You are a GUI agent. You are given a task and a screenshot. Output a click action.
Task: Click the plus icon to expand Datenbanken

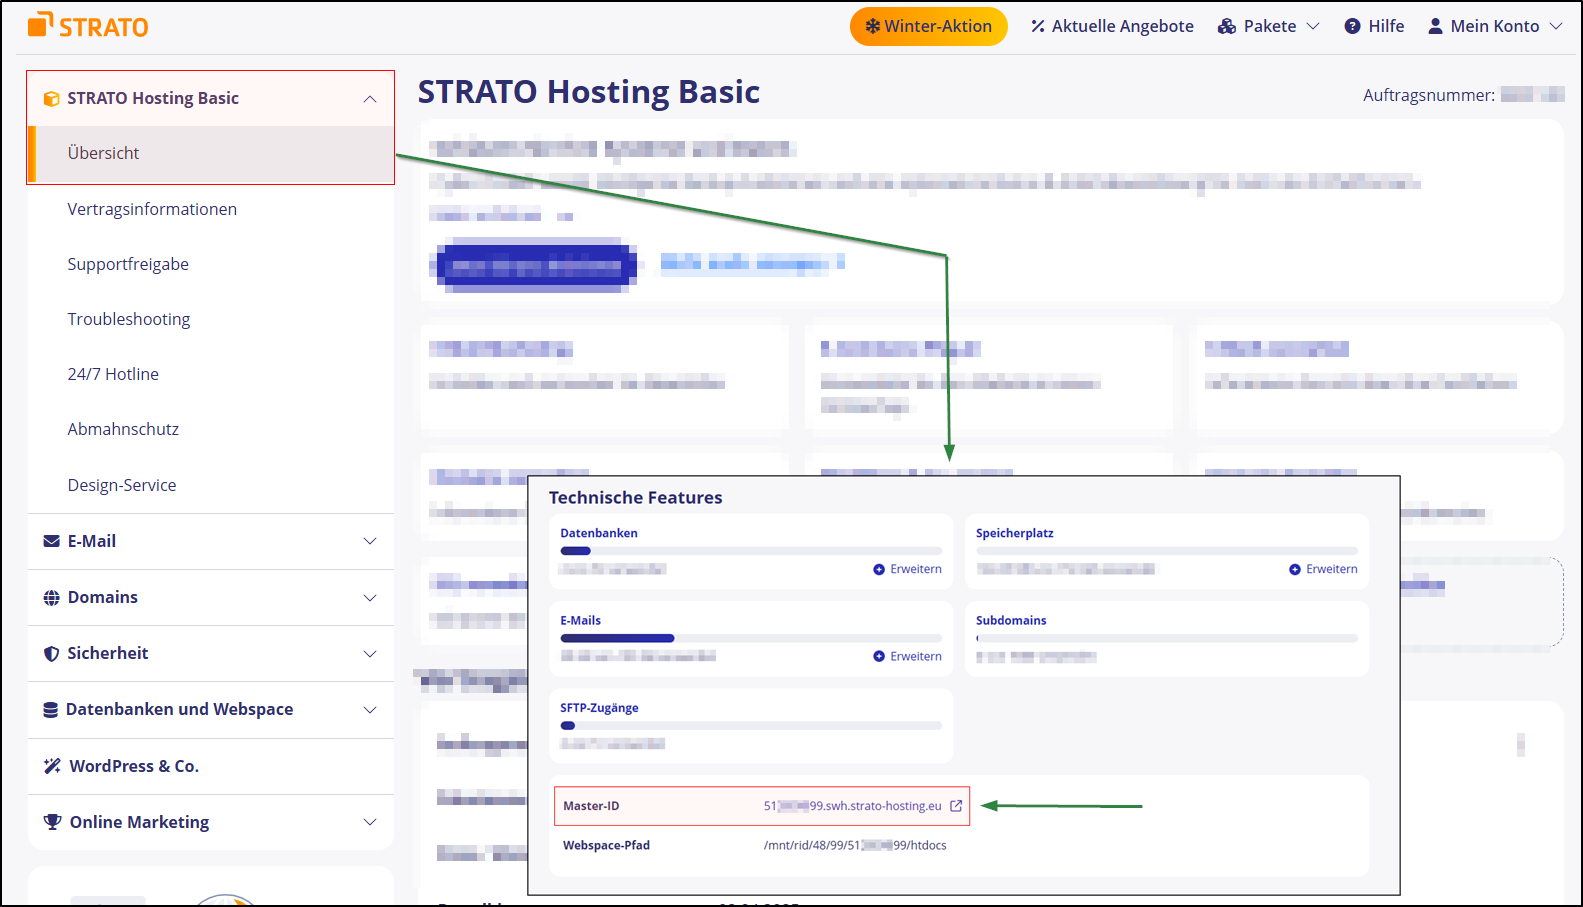pos(879,569)
